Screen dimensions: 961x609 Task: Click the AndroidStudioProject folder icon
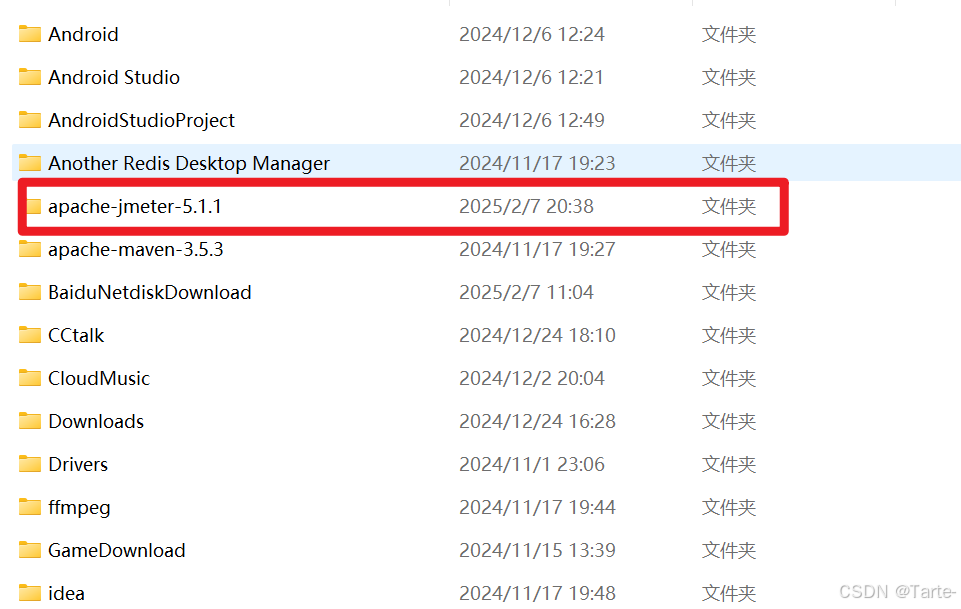[x=29, y=119]
